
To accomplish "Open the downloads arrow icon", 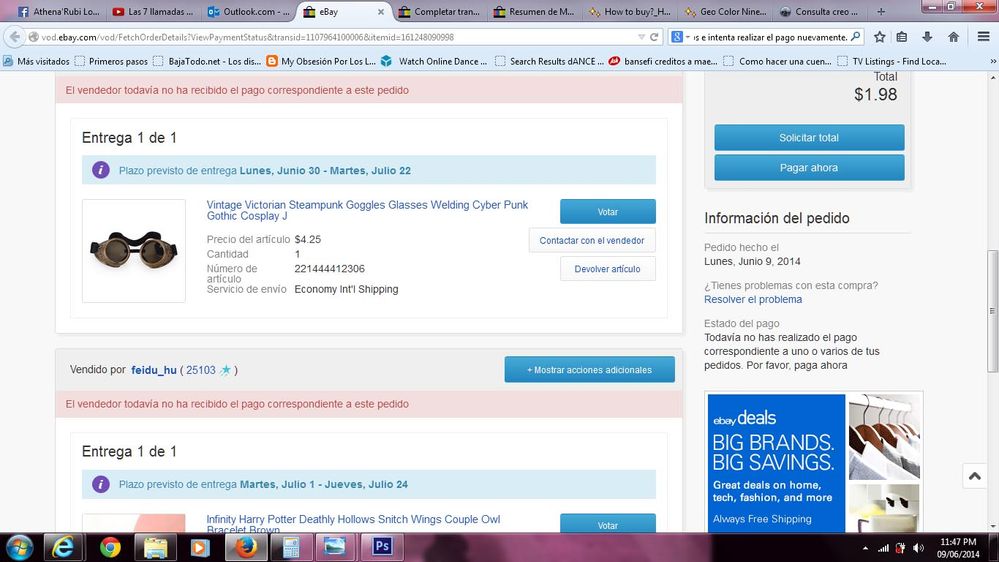I will [927, 37].
